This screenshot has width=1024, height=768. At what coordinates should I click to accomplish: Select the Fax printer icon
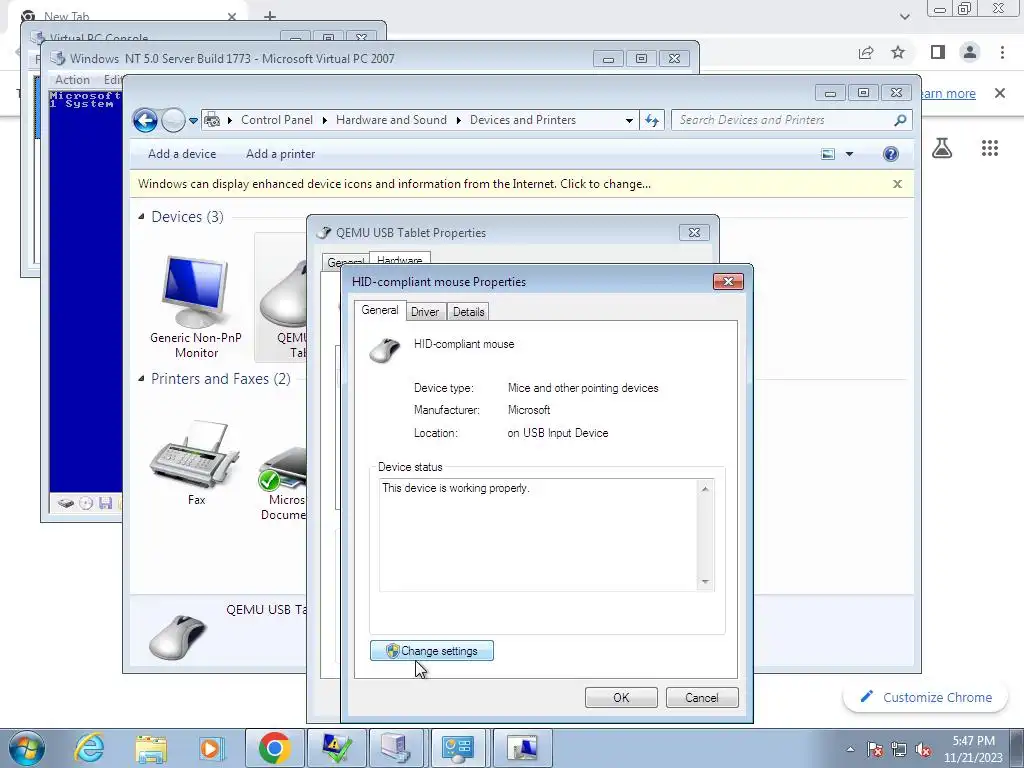pos(196,463)
